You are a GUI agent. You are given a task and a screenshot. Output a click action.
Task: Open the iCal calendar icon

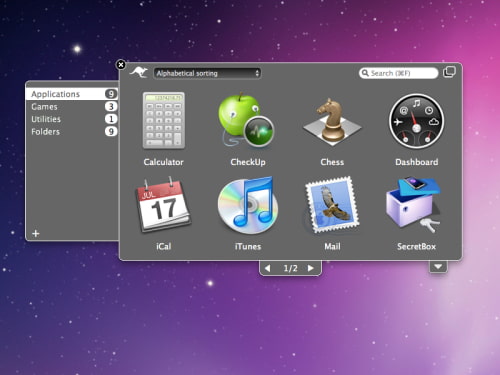click(x=163, y=205)
